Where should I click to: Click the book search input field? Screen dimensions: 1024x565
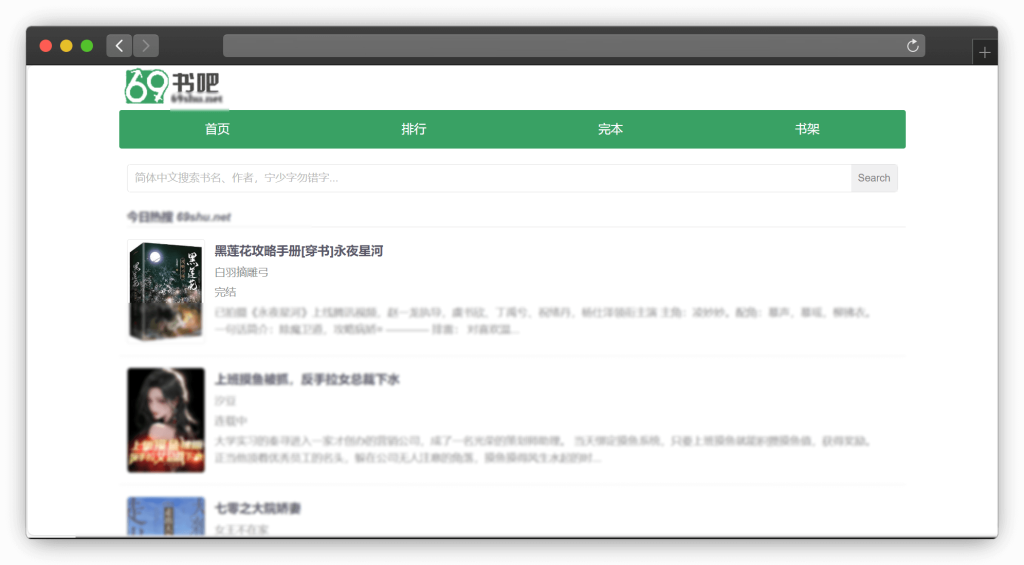pos(489,178)
